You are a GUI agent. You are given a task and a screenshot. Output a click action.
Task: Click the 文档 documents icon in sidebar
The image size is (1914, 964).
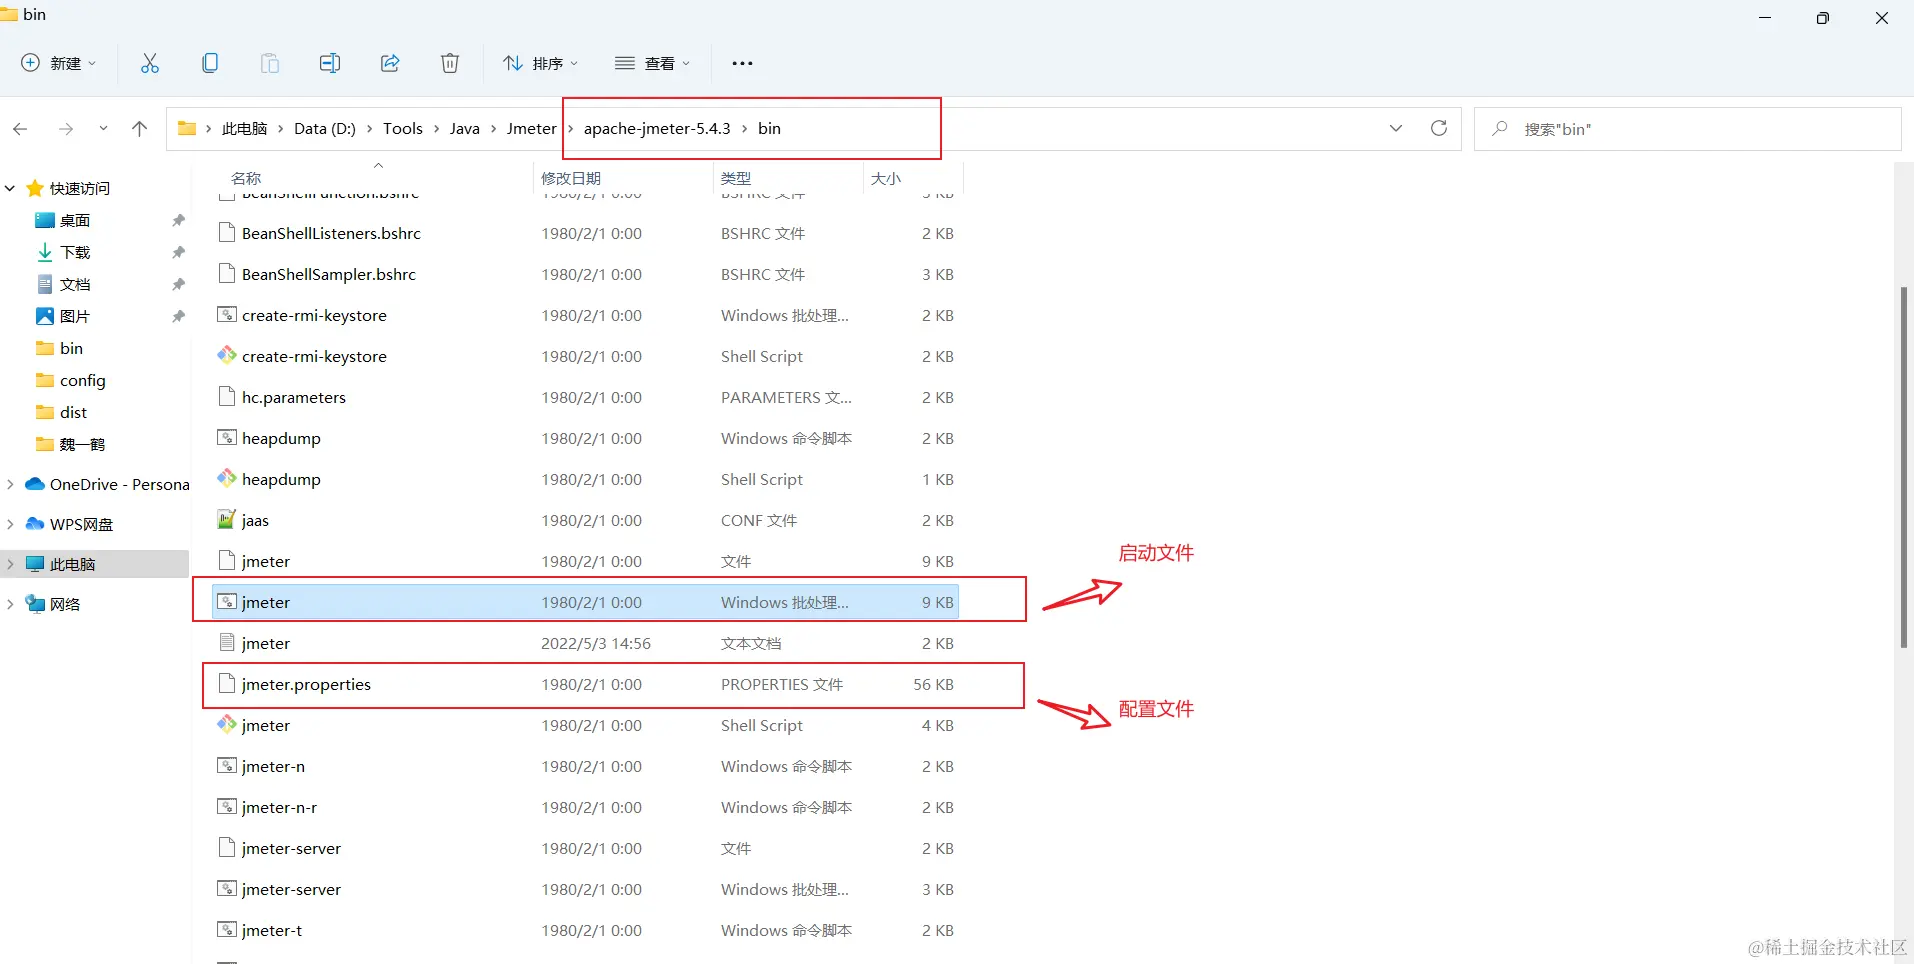(45, 284)
